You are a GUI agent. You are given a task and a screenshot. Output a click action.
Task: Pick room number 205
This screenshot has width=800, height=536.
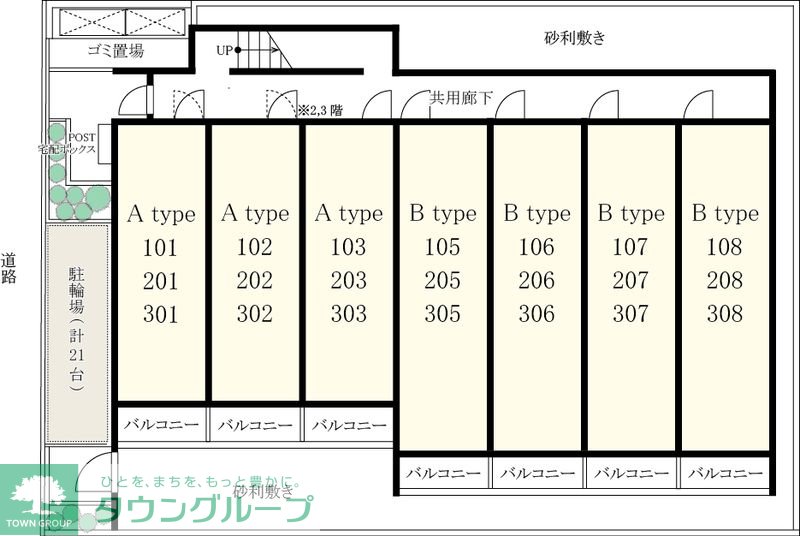point(442,280)
